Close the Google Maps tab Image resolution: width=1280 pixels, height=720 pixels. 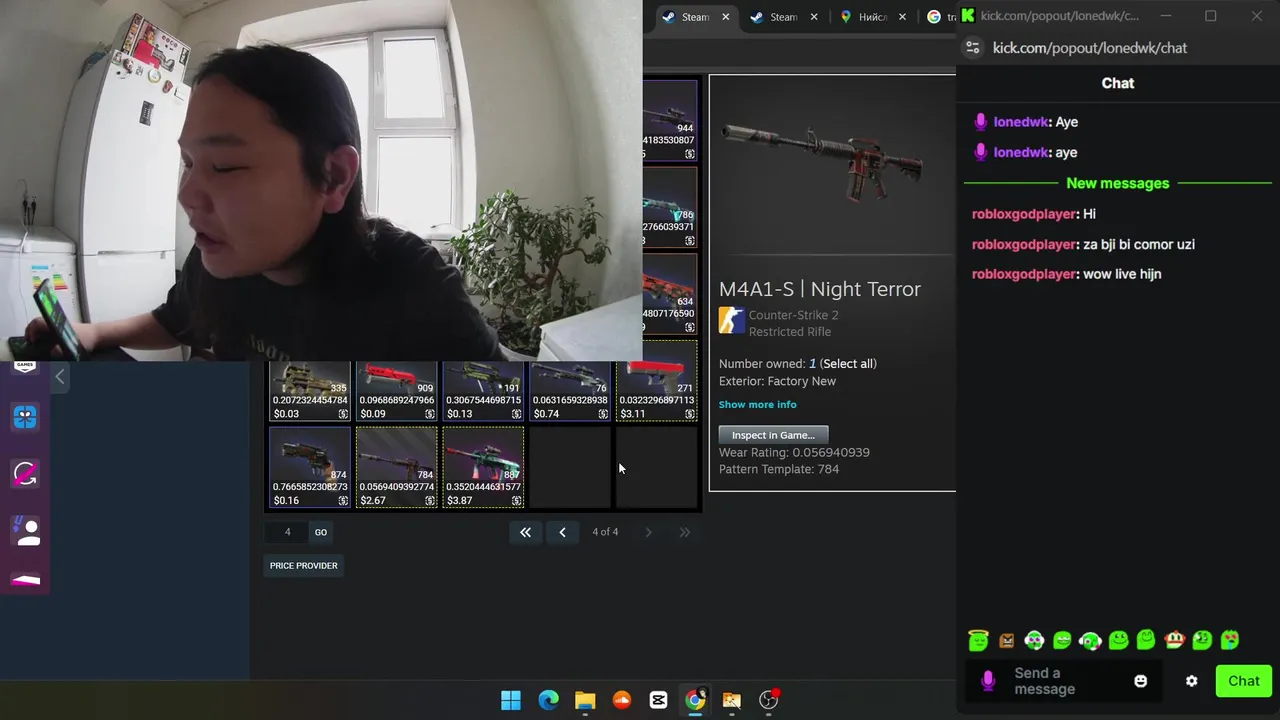[903, 17]
